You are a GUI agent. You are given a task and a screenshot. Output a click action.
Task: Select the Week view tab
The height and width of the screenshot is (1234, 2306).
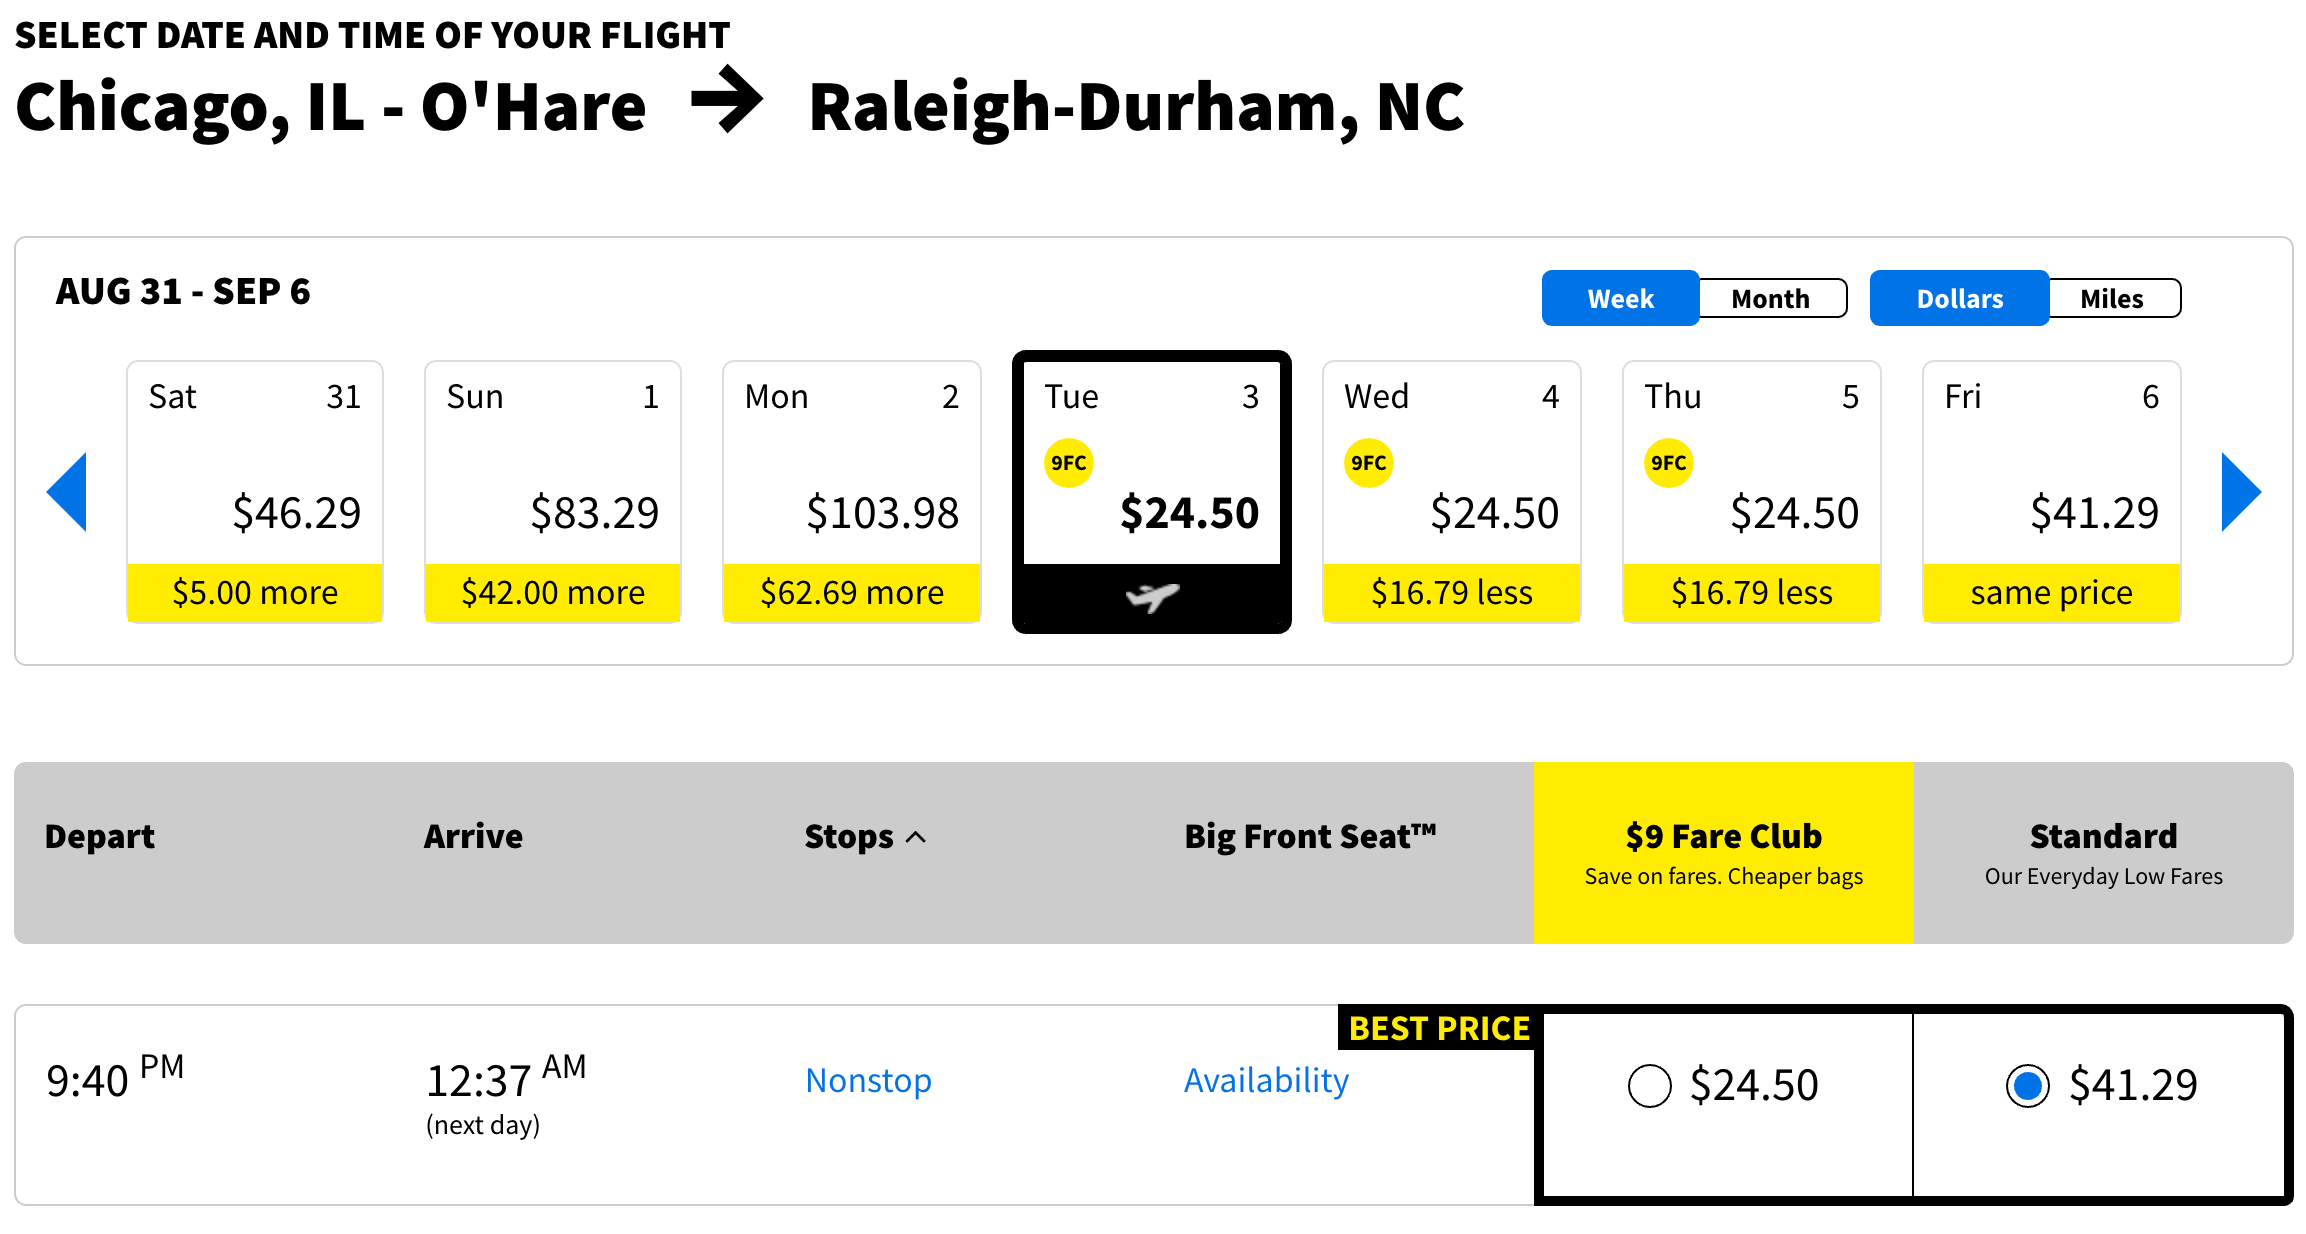[1620, 299]
